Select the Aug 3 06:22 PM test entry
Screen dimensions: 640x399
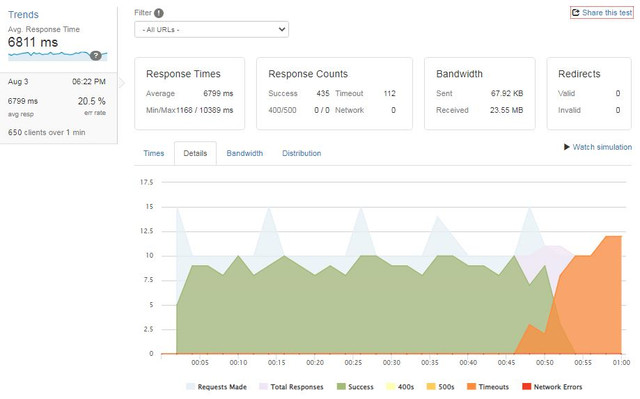[58, 108]
